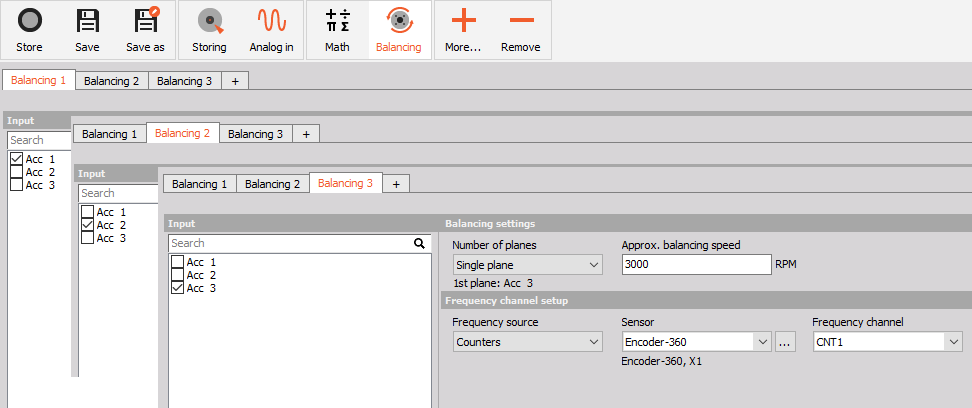The width and height of the screenshot is (972, 408).
Task: Open the Number of planes dropdown
Action: [x=528, y=265]
